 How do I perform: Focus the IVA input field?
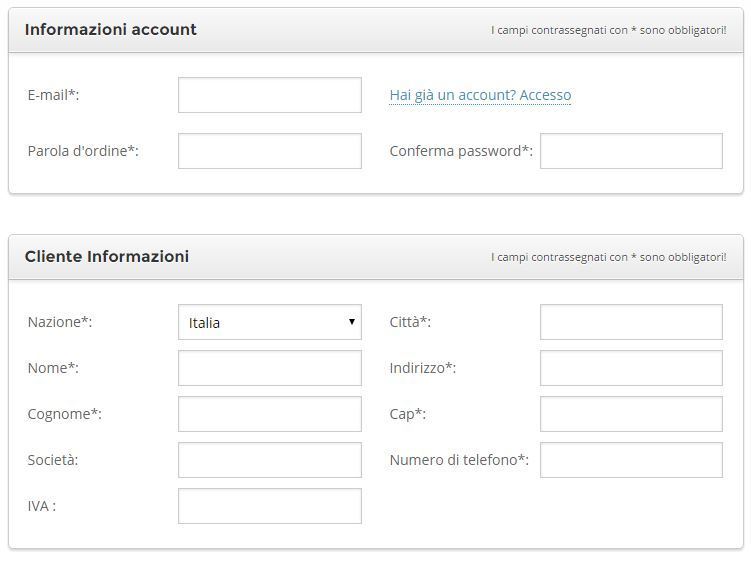[270, 506]
